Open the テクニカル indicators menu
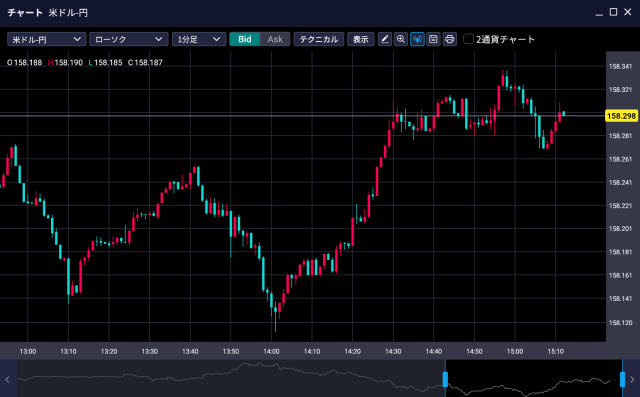 pos(319,39)
